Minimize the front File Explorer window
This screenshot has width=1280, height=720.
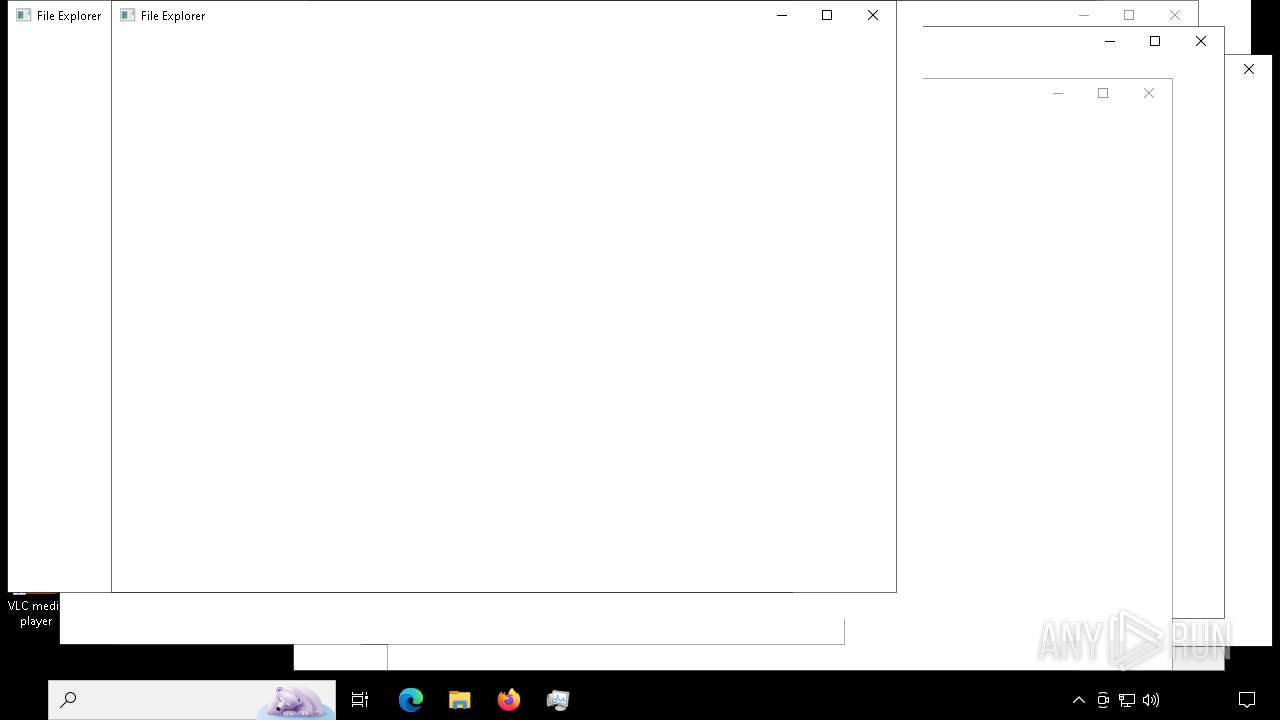click(782, 15)
